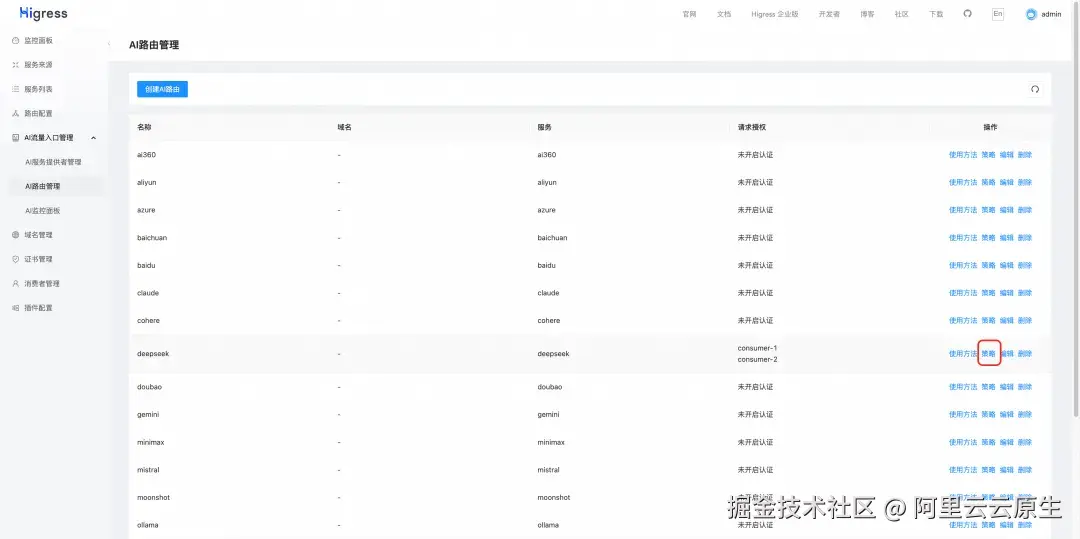Click the 请求授权 column header
The height and width of the screenshot is (539, 1080).
(751, 127)
